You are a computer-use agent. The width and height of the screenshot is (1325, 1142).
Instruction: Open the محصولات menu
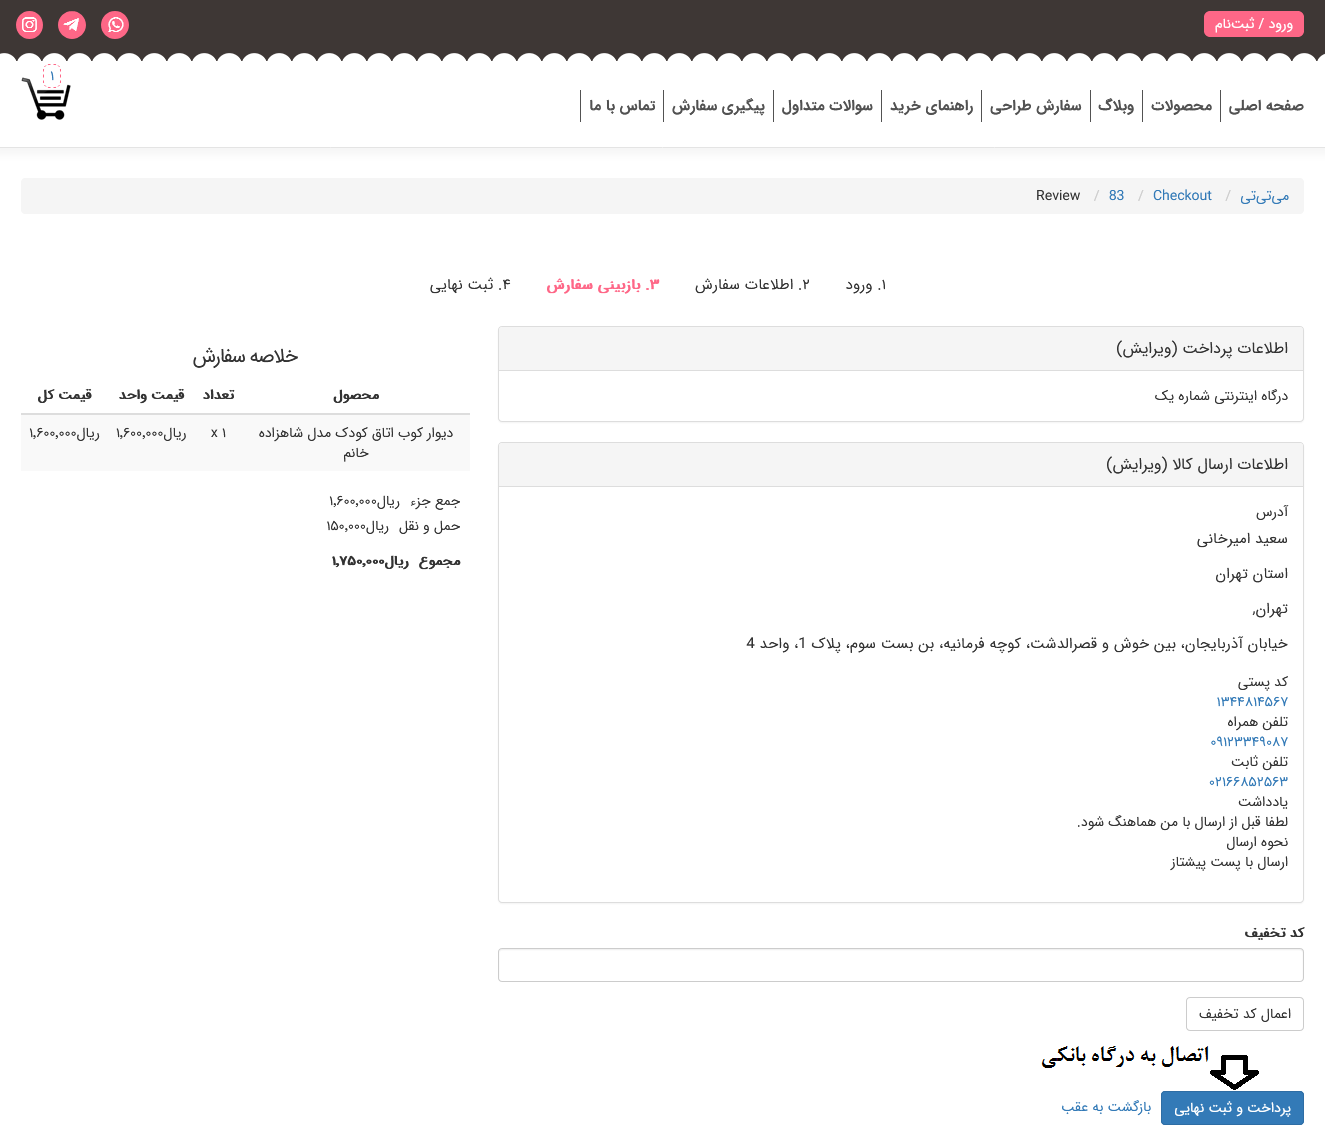point(1181,105)
